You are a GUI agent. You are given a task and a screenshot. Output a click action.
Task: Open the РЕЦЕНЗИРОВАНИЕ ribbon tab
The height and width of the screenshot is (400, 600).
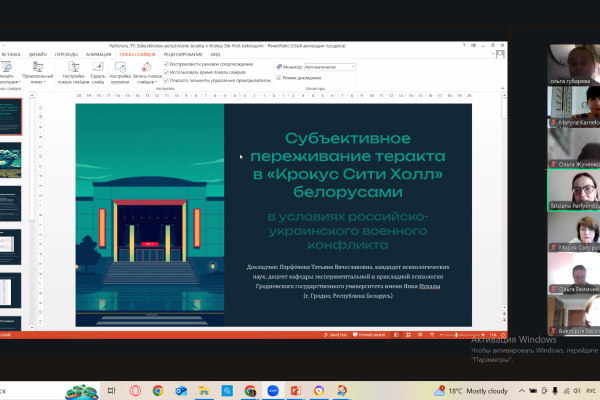[183, 54]
